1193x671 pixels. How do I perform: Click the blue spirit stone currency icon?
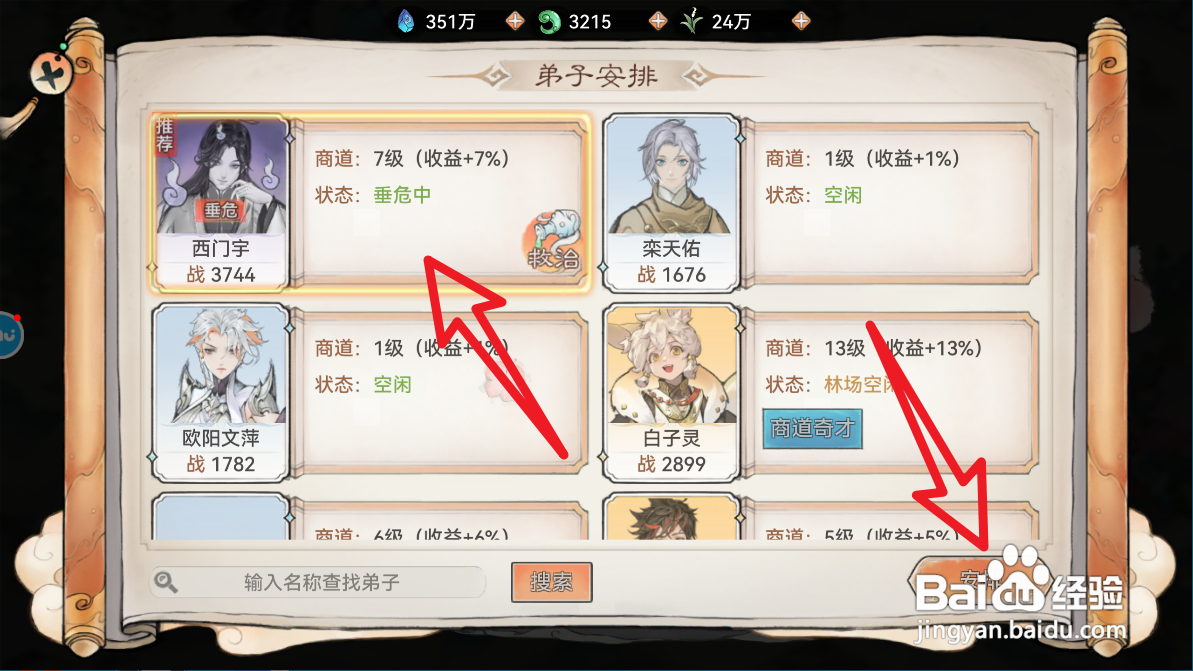click(406, 21)
